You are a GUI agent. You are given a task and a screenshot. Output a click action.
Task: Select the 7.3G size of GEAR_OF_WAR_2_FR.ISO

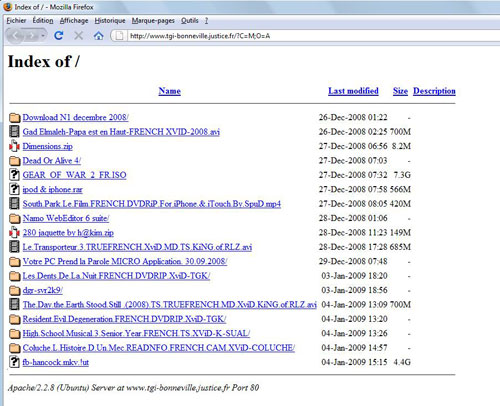tap(402, 175)
